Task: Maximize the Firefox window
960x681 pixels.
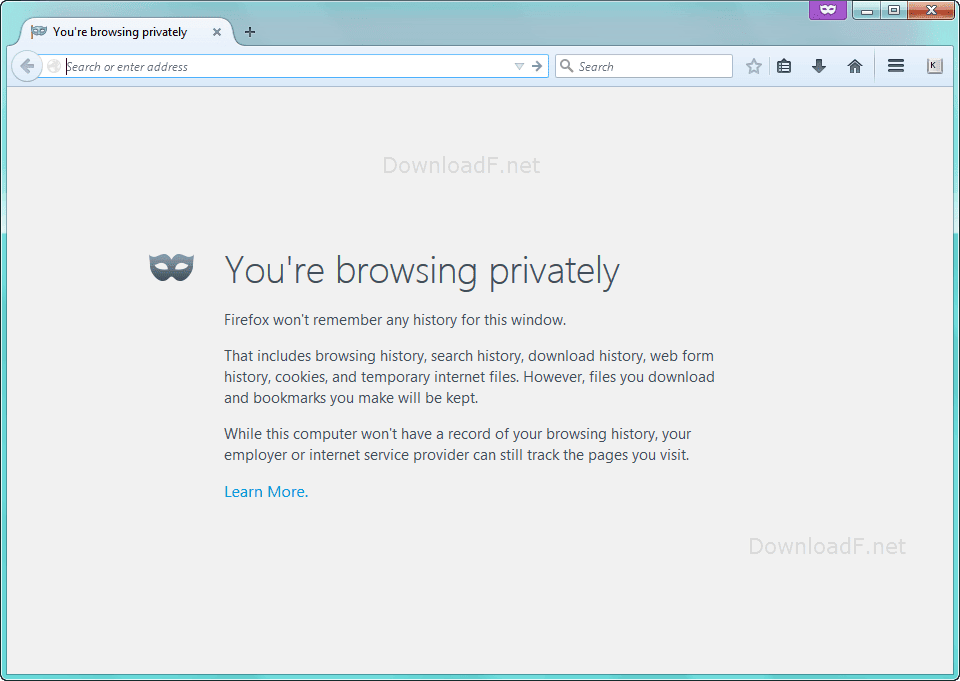Action: tap(894, 10)
